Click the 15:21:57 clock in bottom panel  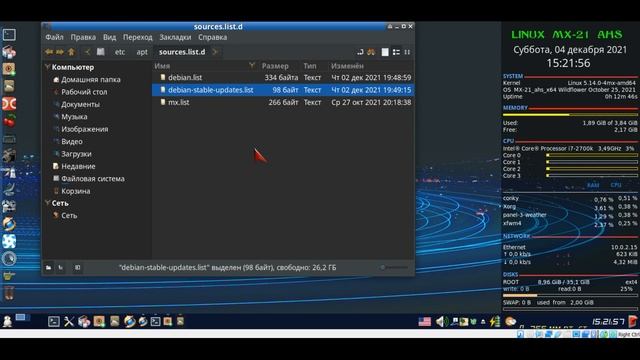click(x=608, y=322)
